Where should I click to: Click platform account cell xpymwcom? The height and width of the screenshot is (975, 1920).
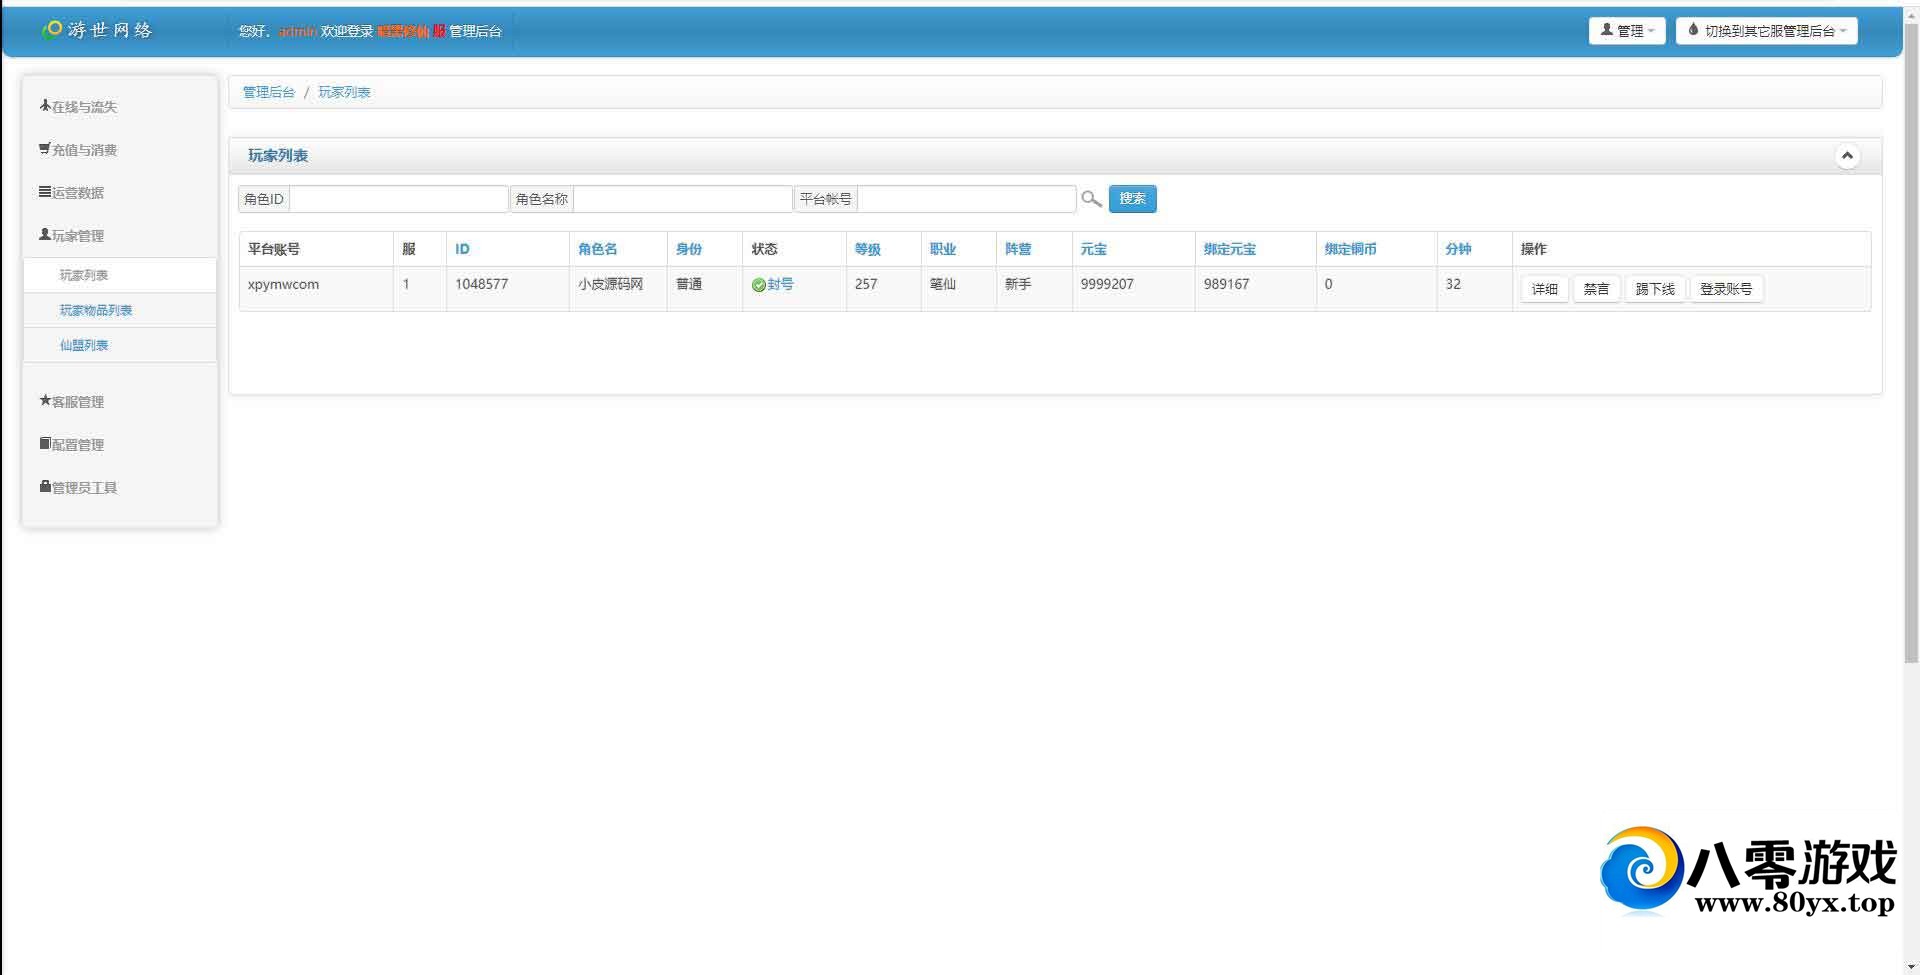(x=283, y=284)
